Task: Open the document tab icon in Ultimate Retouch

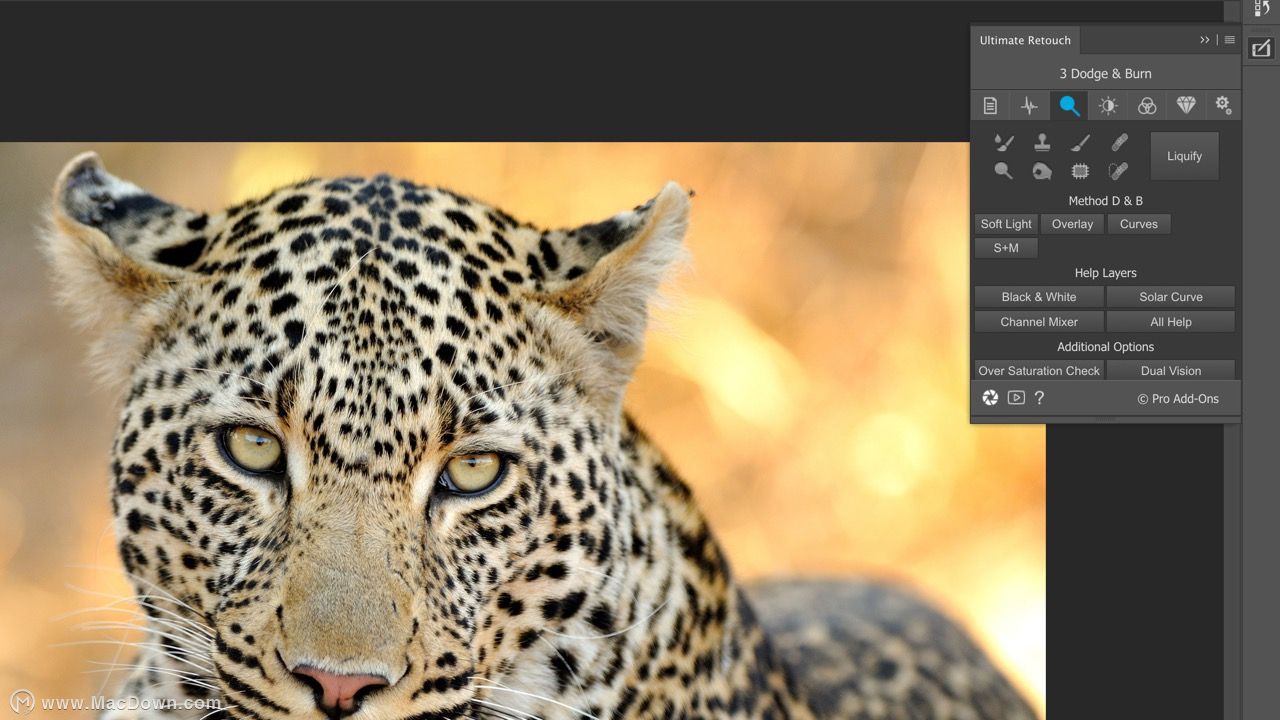Action: 990,105
